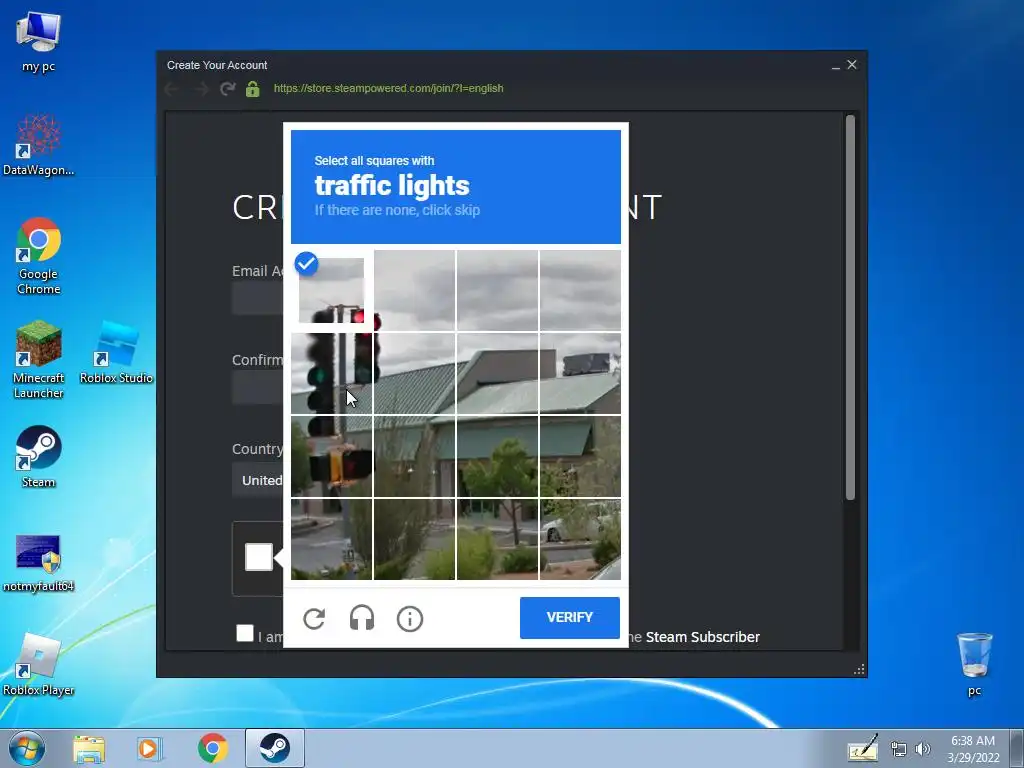Click the Steam taskbar button
Viewport: 1024px width, 768px height.
click(x=275, y=748)
